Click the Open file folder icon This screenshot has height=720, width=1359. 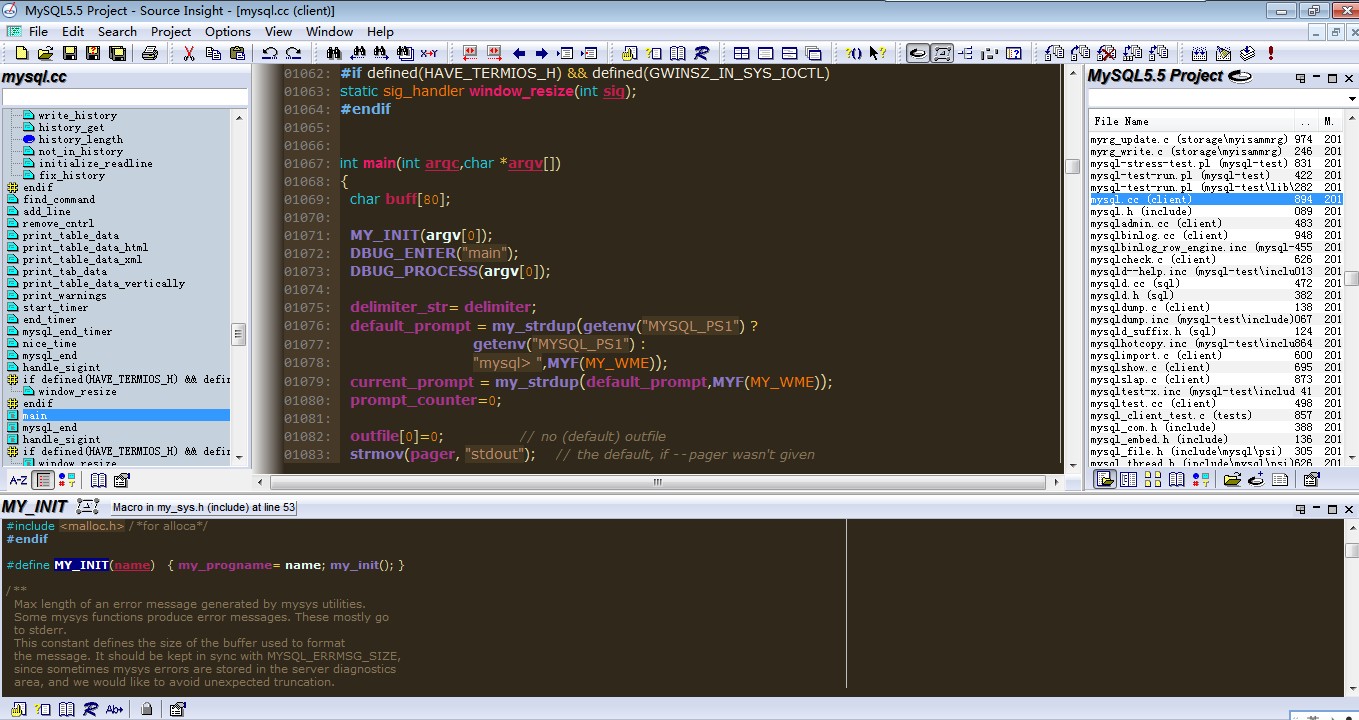click(x=45, y=53)
